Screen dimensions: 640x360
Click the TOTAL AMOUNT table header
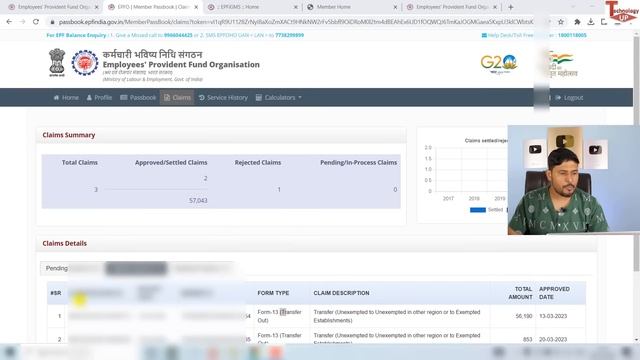click(520, 293)
